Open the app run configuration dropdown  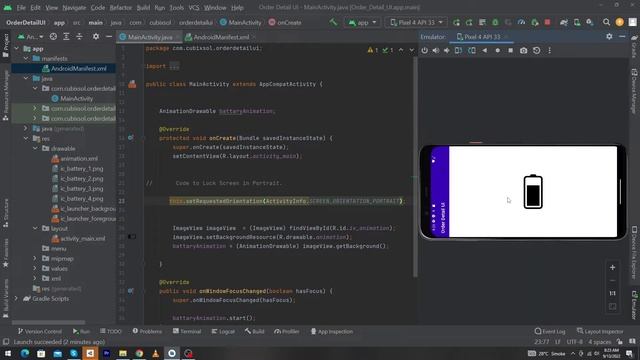pos(362,22)
